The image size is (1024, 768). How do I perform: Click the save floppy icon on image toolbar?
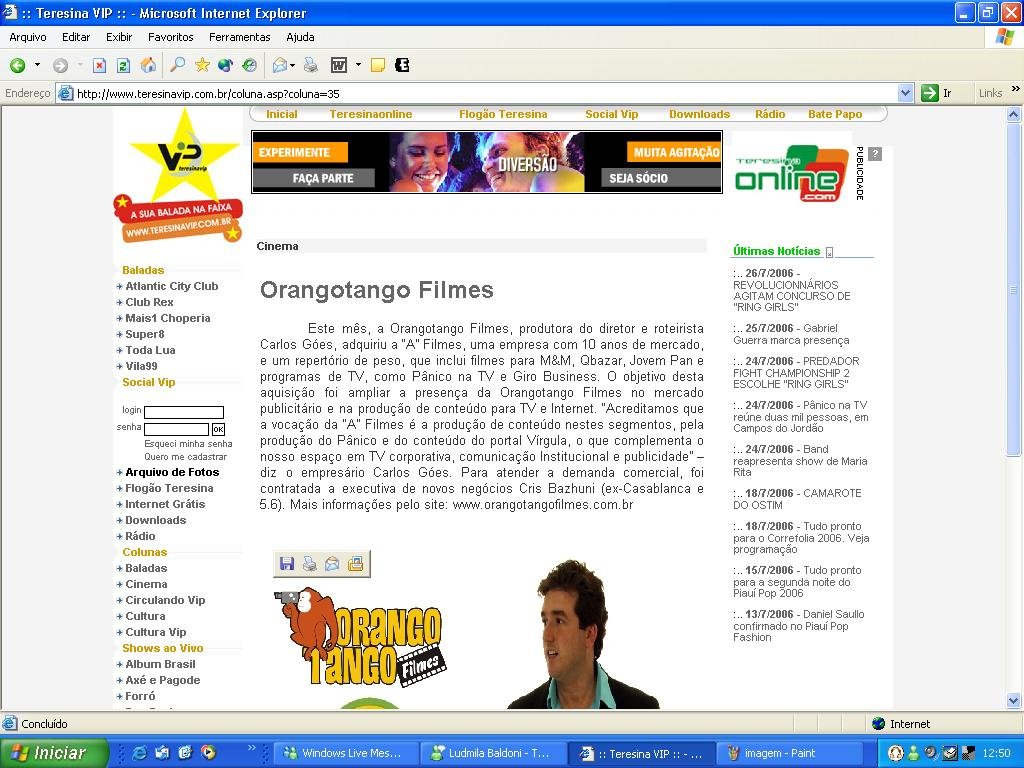[x=287, y=564]
